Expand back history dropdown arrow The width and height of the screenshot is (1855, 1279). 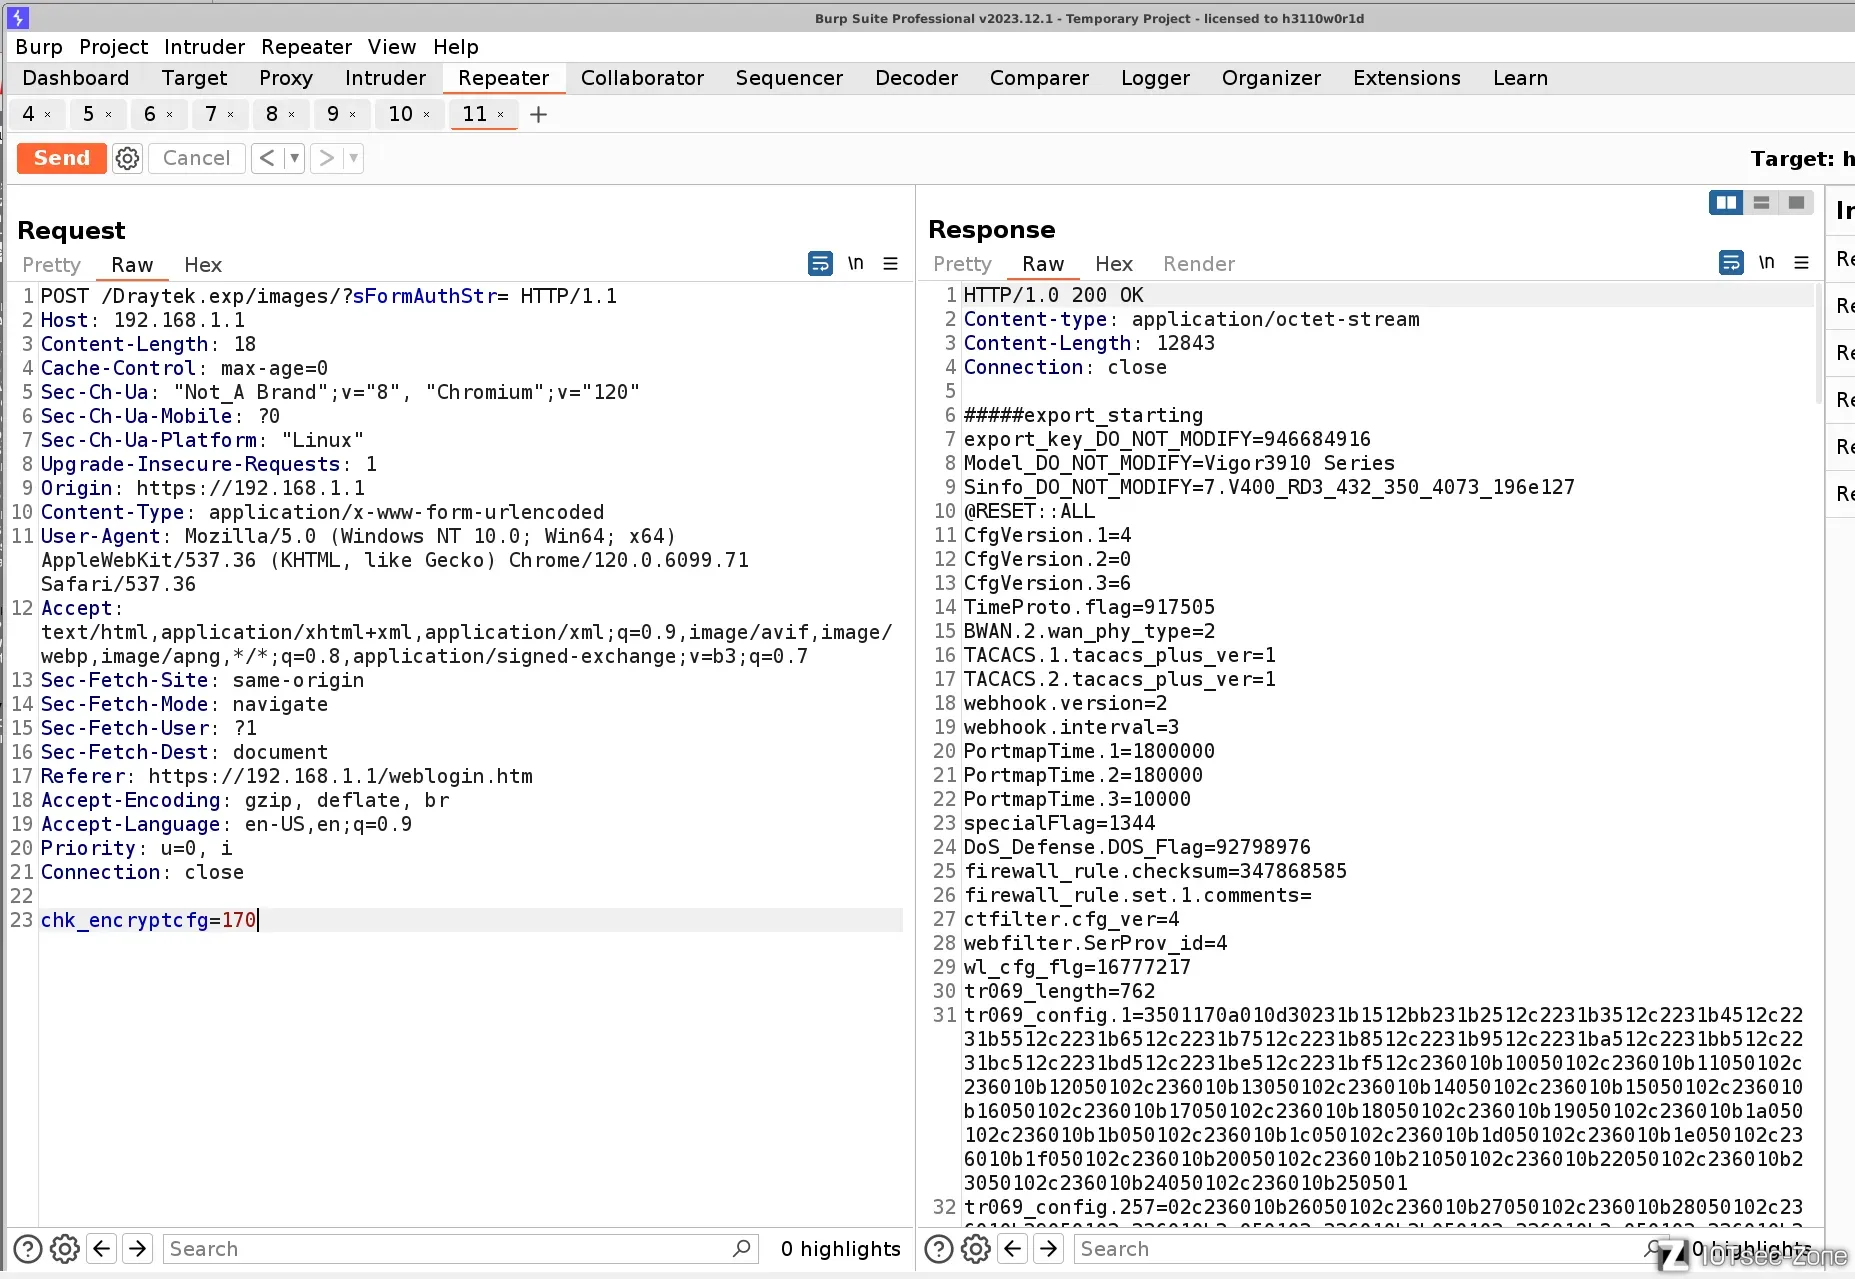294,158
